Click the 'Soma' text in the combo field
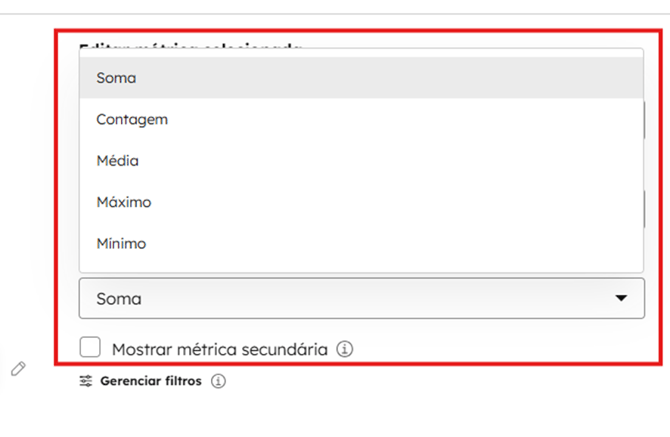The height and width of the screenshot is (437, 670). click(x=119, y=299)
